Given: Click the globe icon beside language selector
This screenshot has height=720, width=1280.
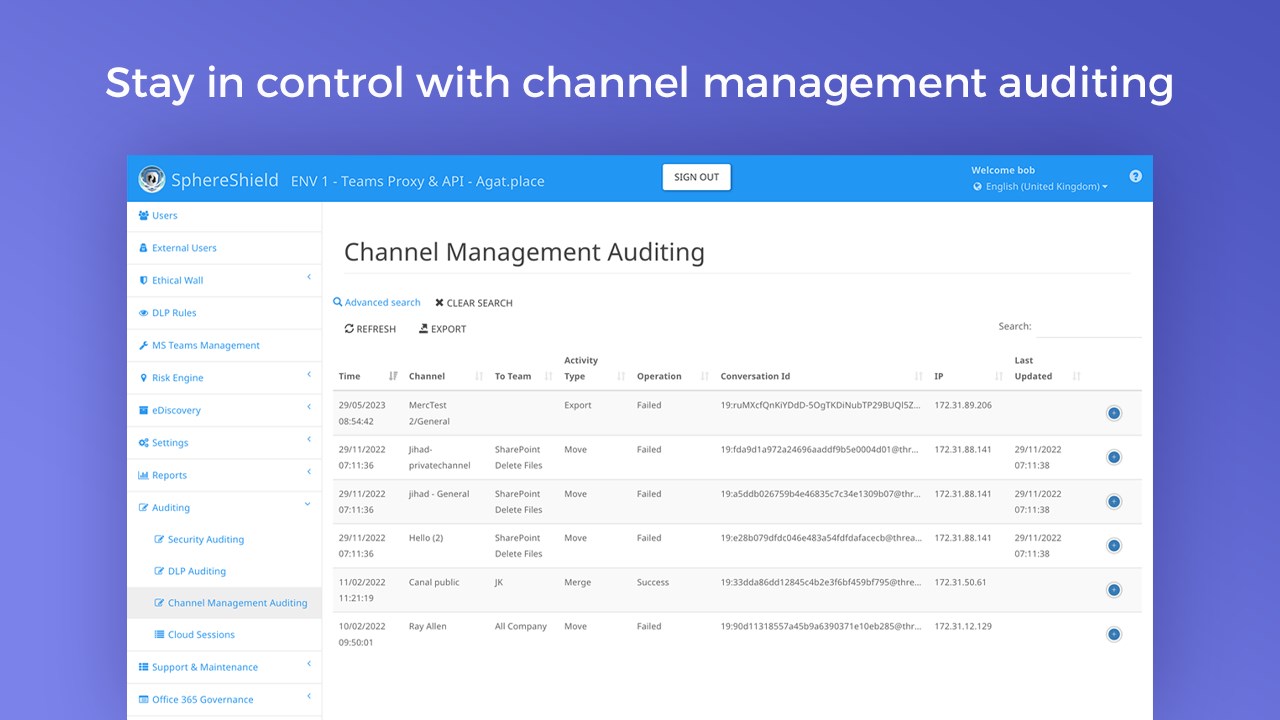Looking at the screenshot, I should pos(977,187).
